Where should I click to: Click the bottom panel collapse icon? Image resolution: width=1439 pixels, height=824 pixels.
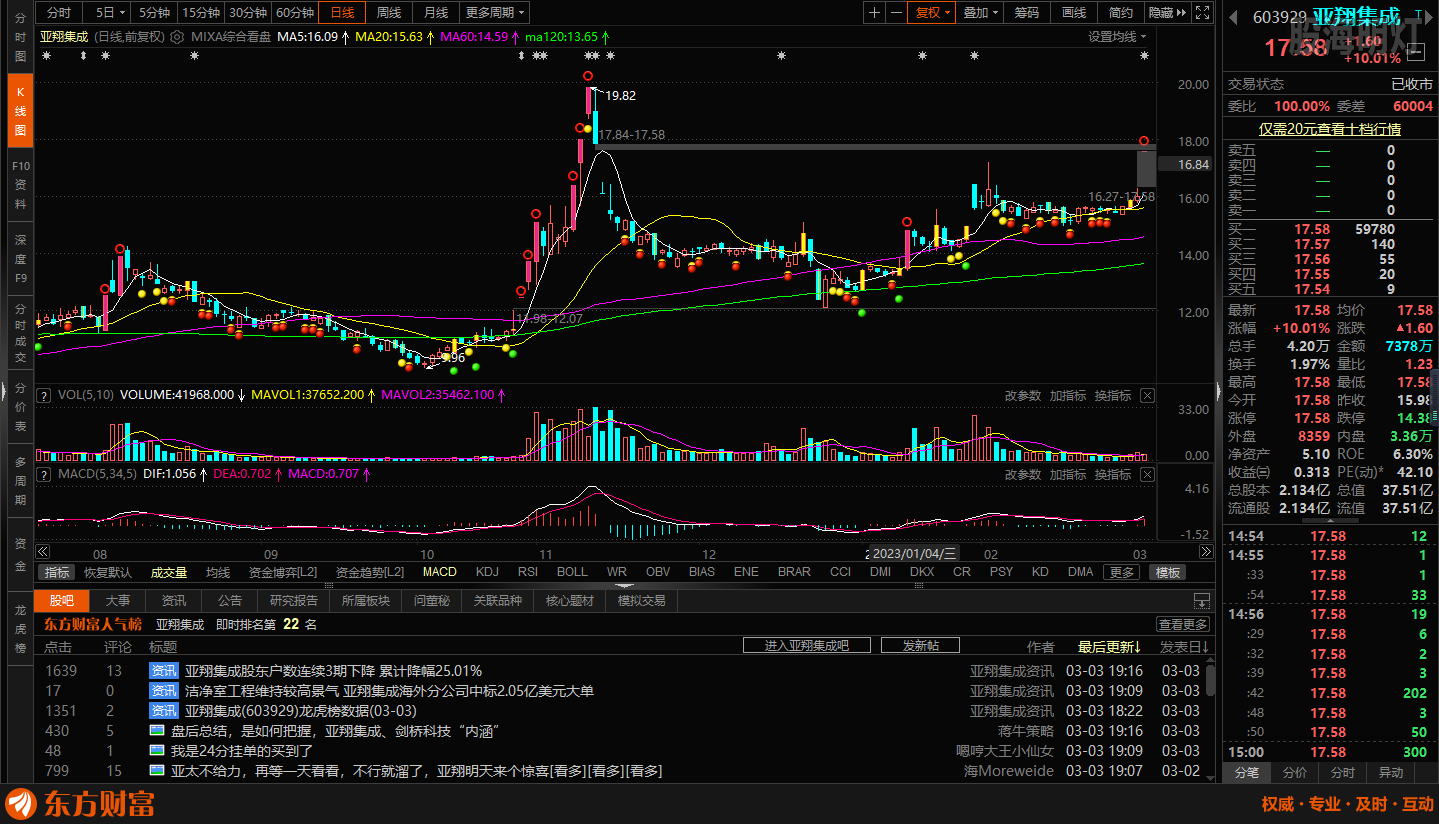1202,601
